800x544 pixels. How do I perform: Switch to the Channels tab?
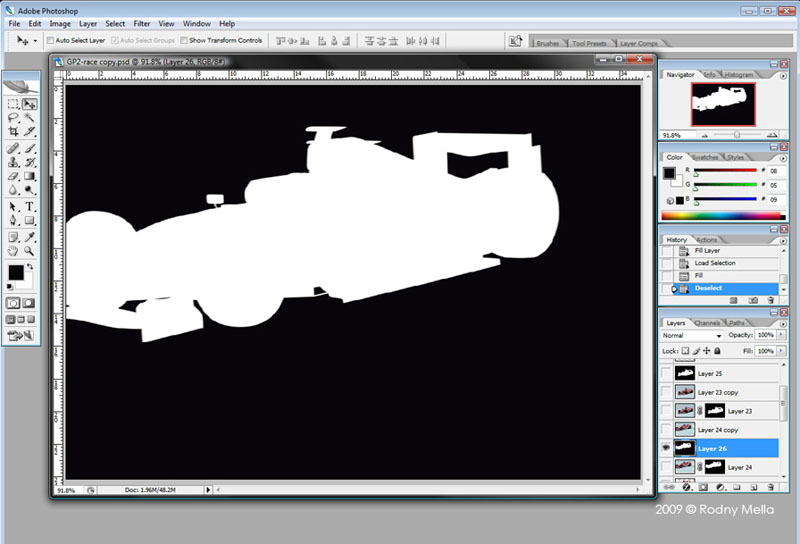pyautogui.click(x=707, y=323)
